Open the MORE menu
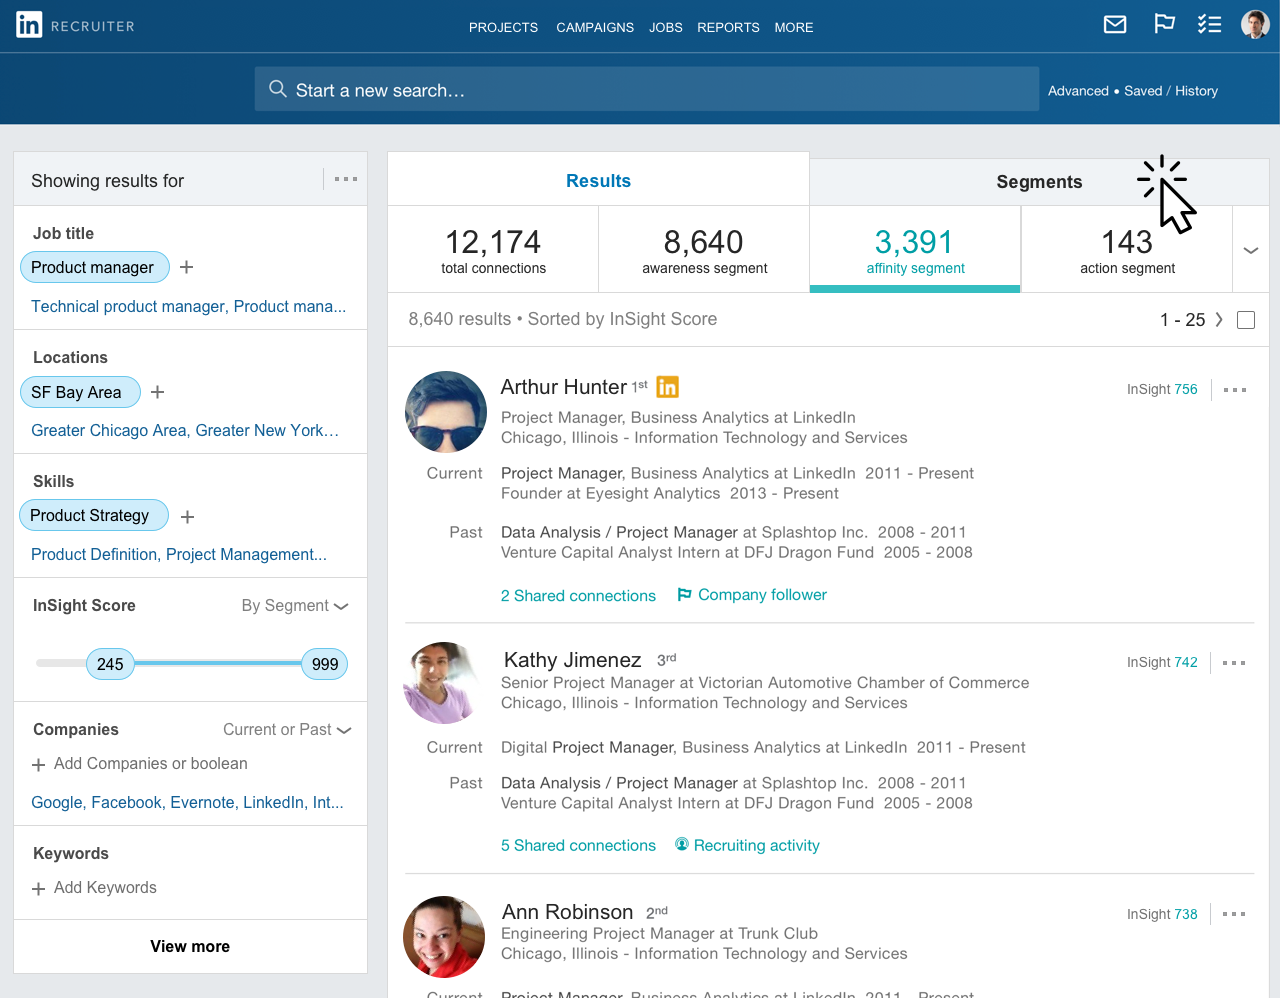The image size is (1280, 998). [794, 27]
